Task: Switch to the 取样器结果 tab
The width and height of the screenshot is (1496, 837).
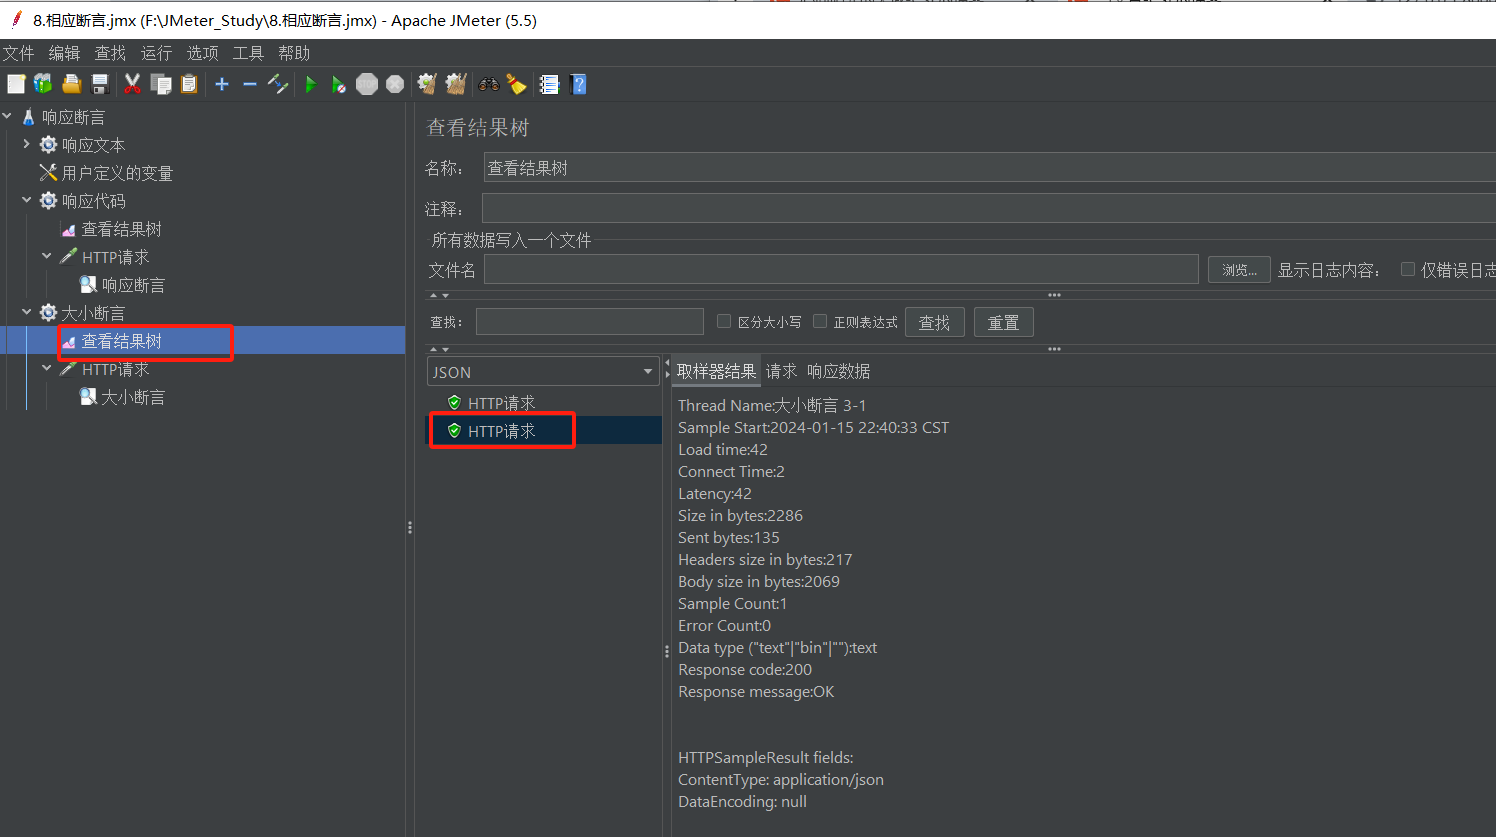Action: point(716,371)
